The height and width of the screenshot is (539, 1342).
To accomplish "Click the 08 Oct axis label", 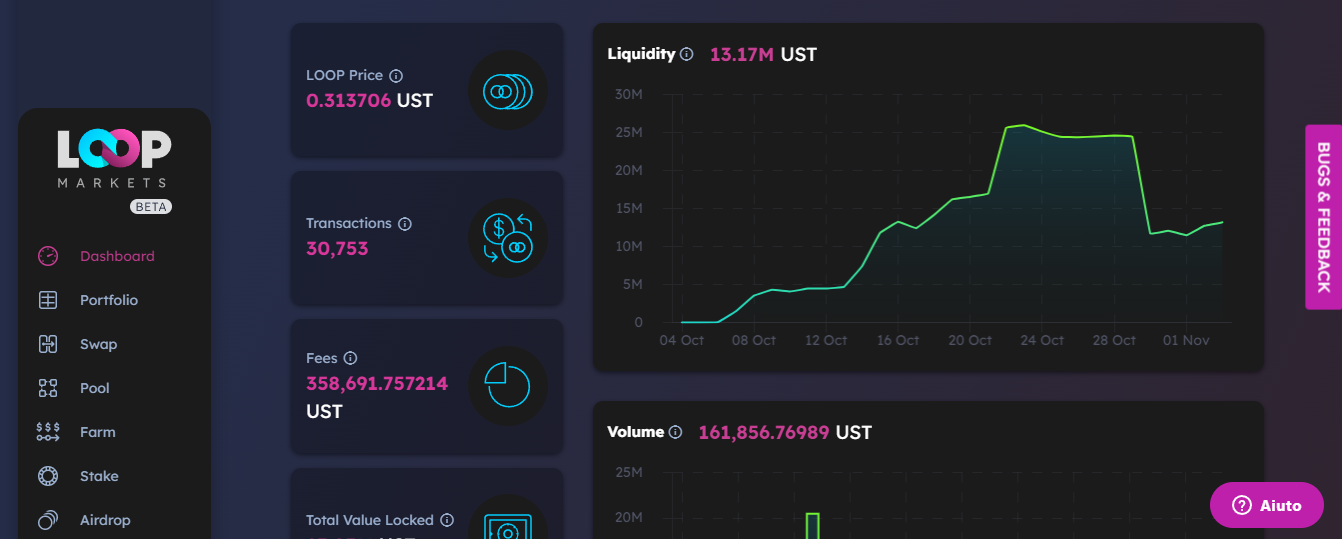I will click(753, 340).
